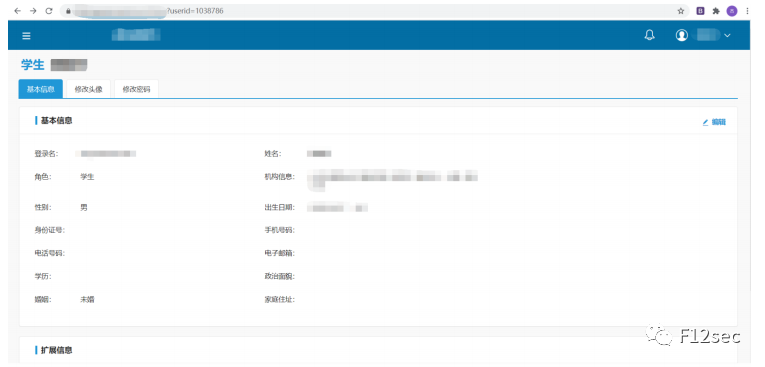Click the 扩展信息 section heading

point(56,350)
